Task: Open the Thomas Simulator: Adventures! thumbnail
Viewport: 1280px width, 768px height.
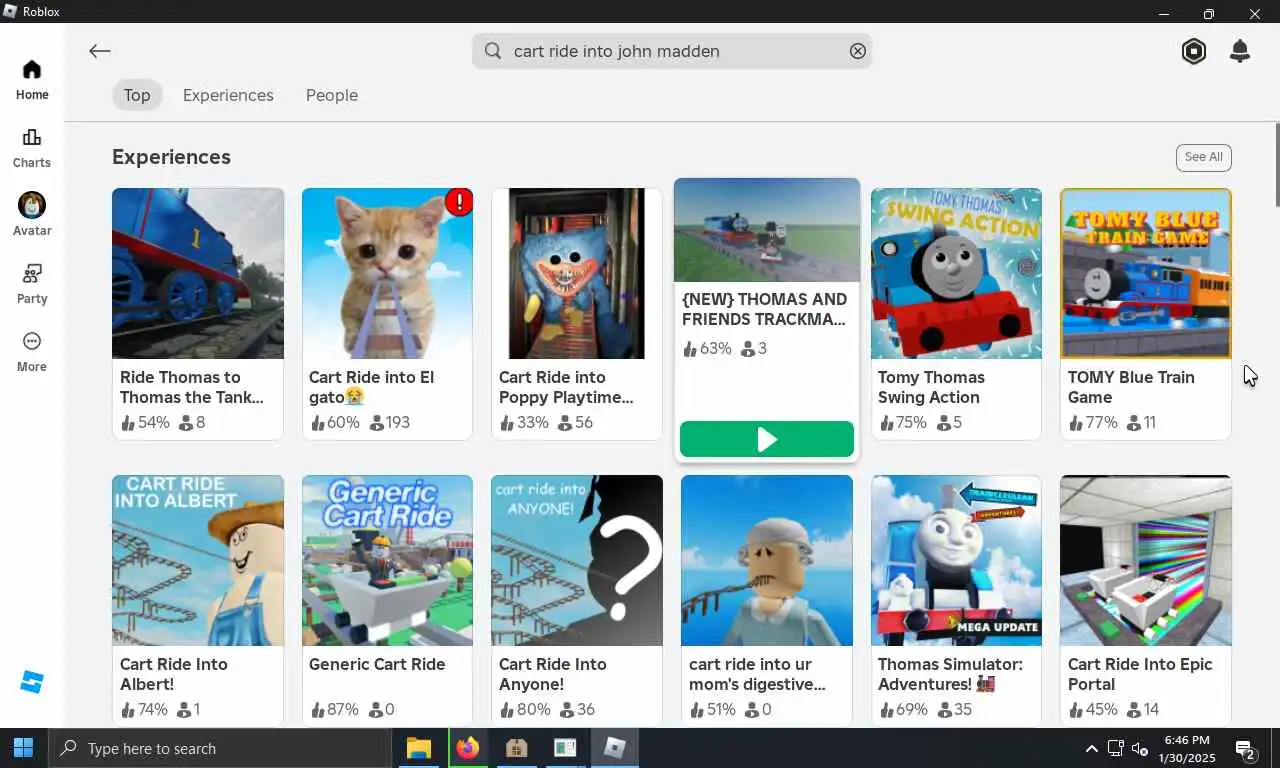Action: [956, 560]
